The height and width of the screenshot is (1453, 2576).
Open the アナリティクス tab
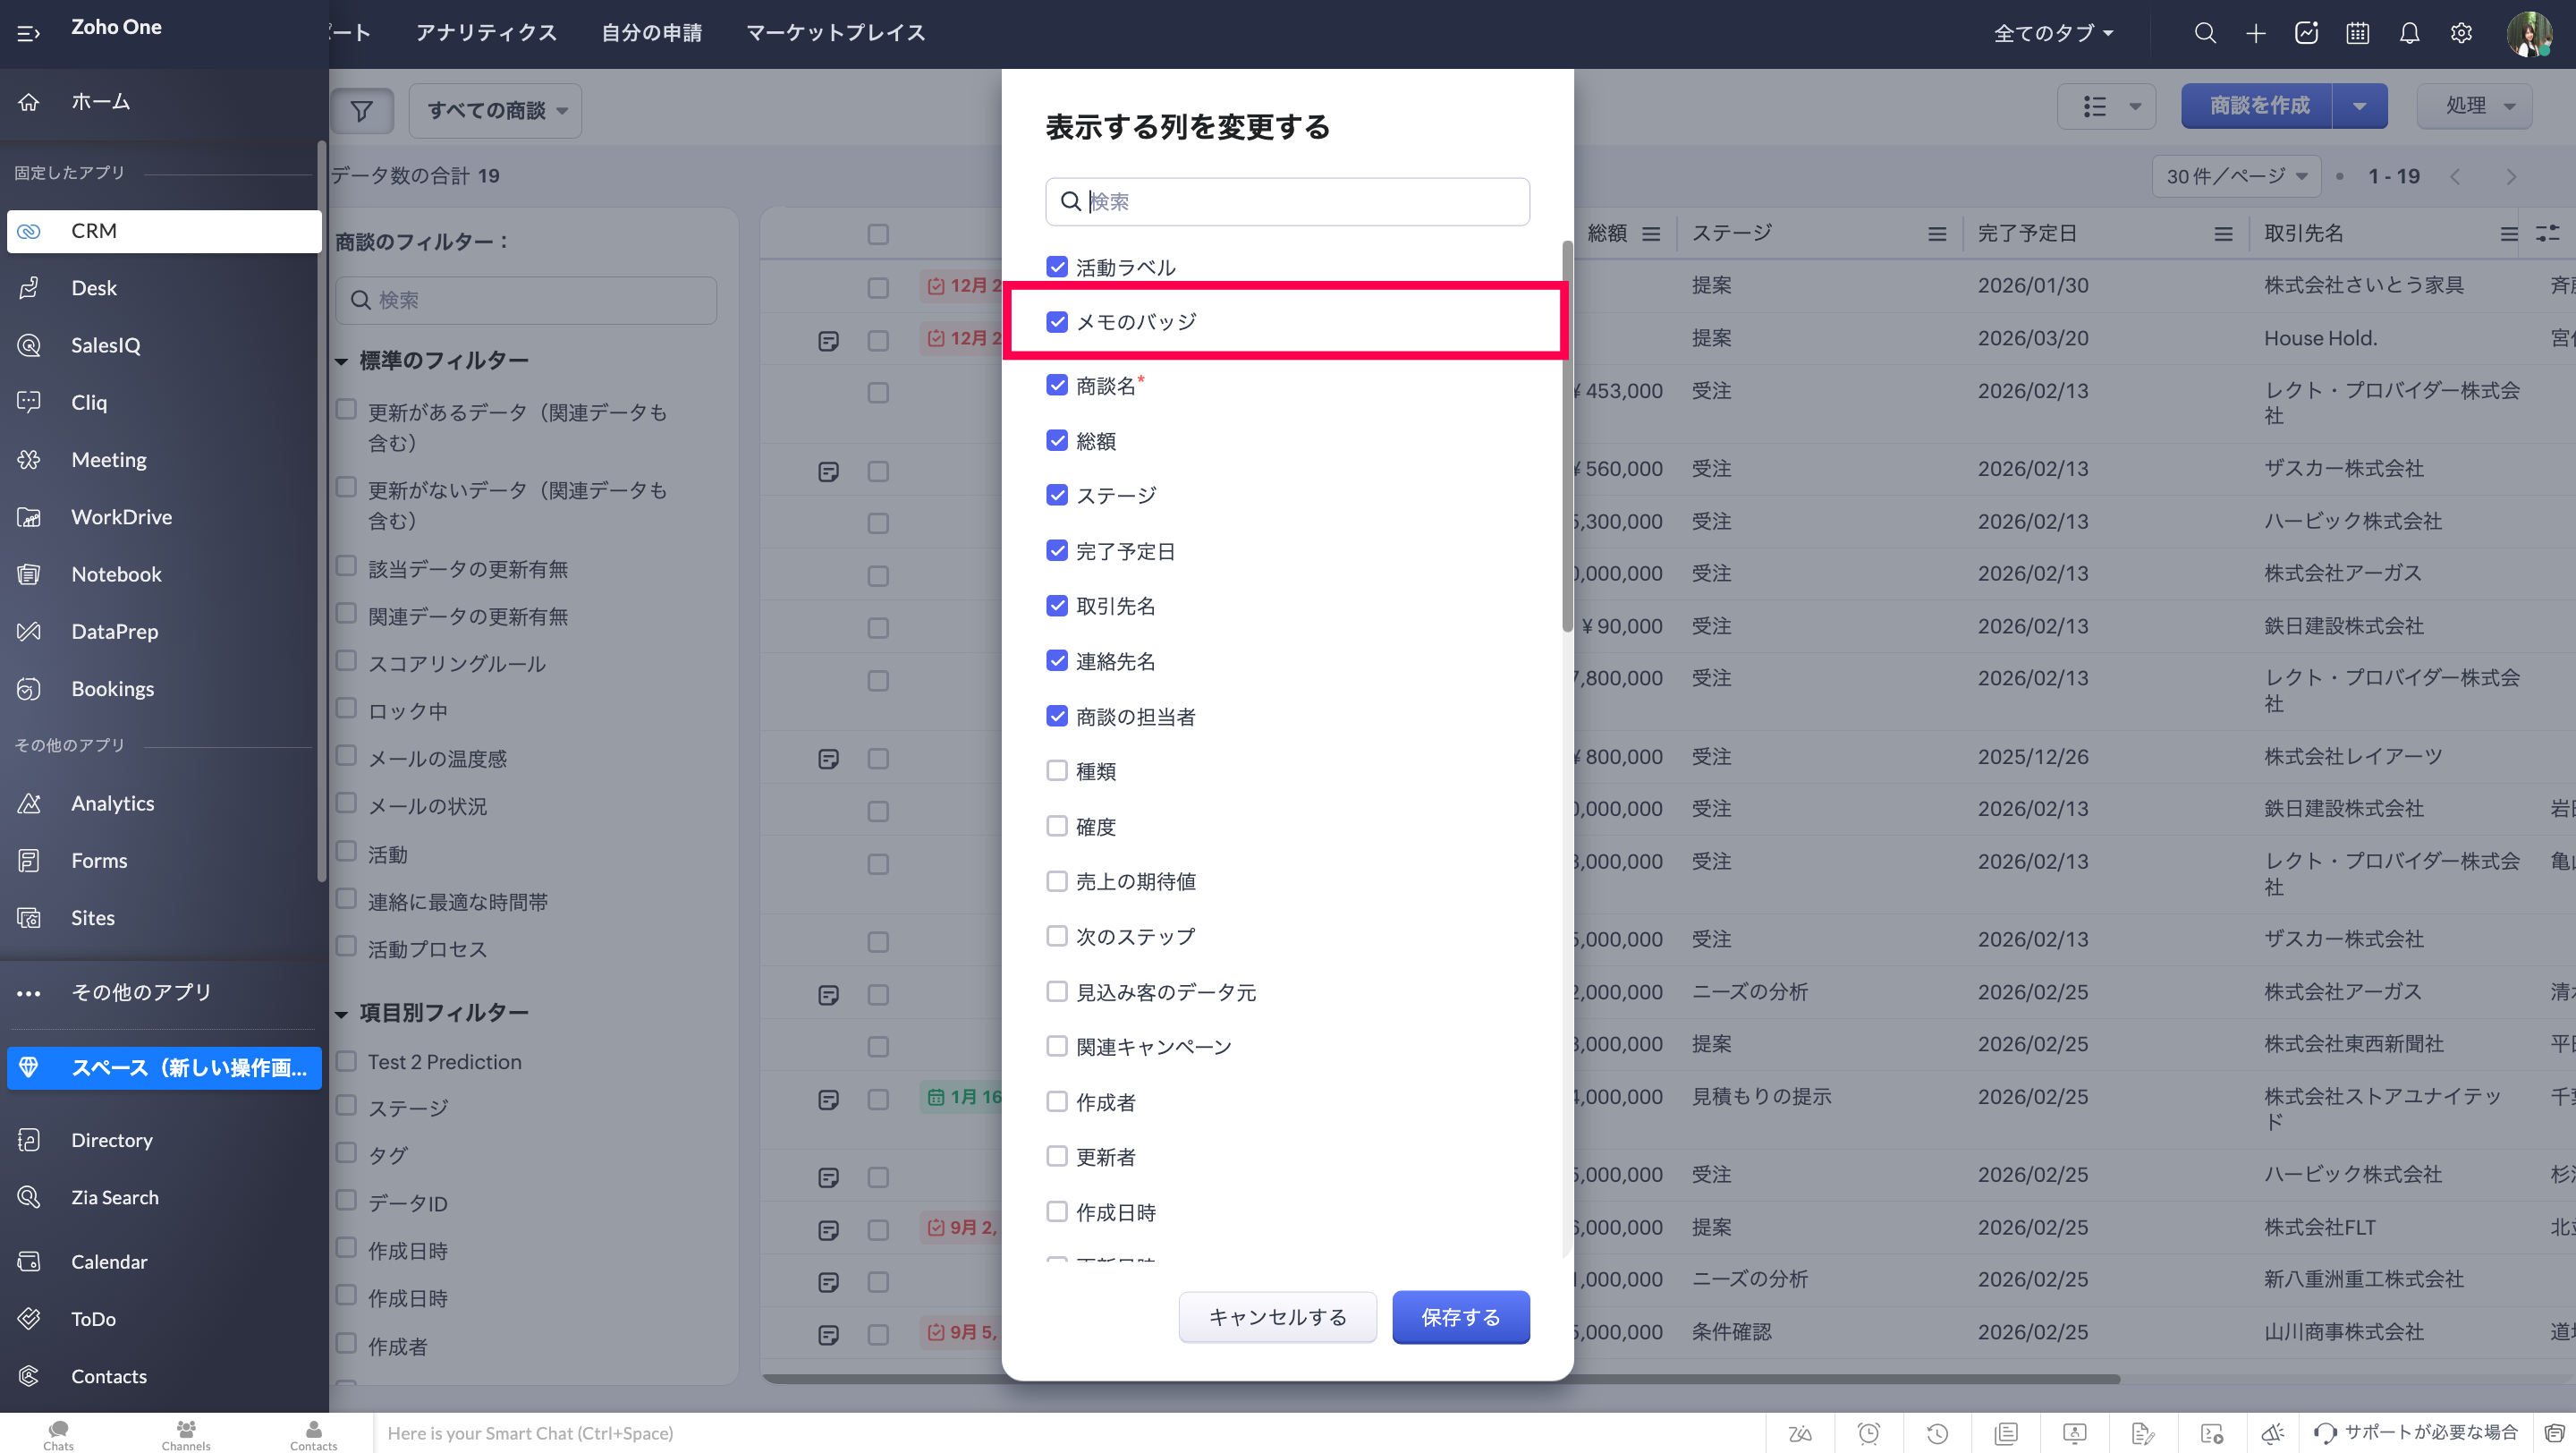[486, 33]
